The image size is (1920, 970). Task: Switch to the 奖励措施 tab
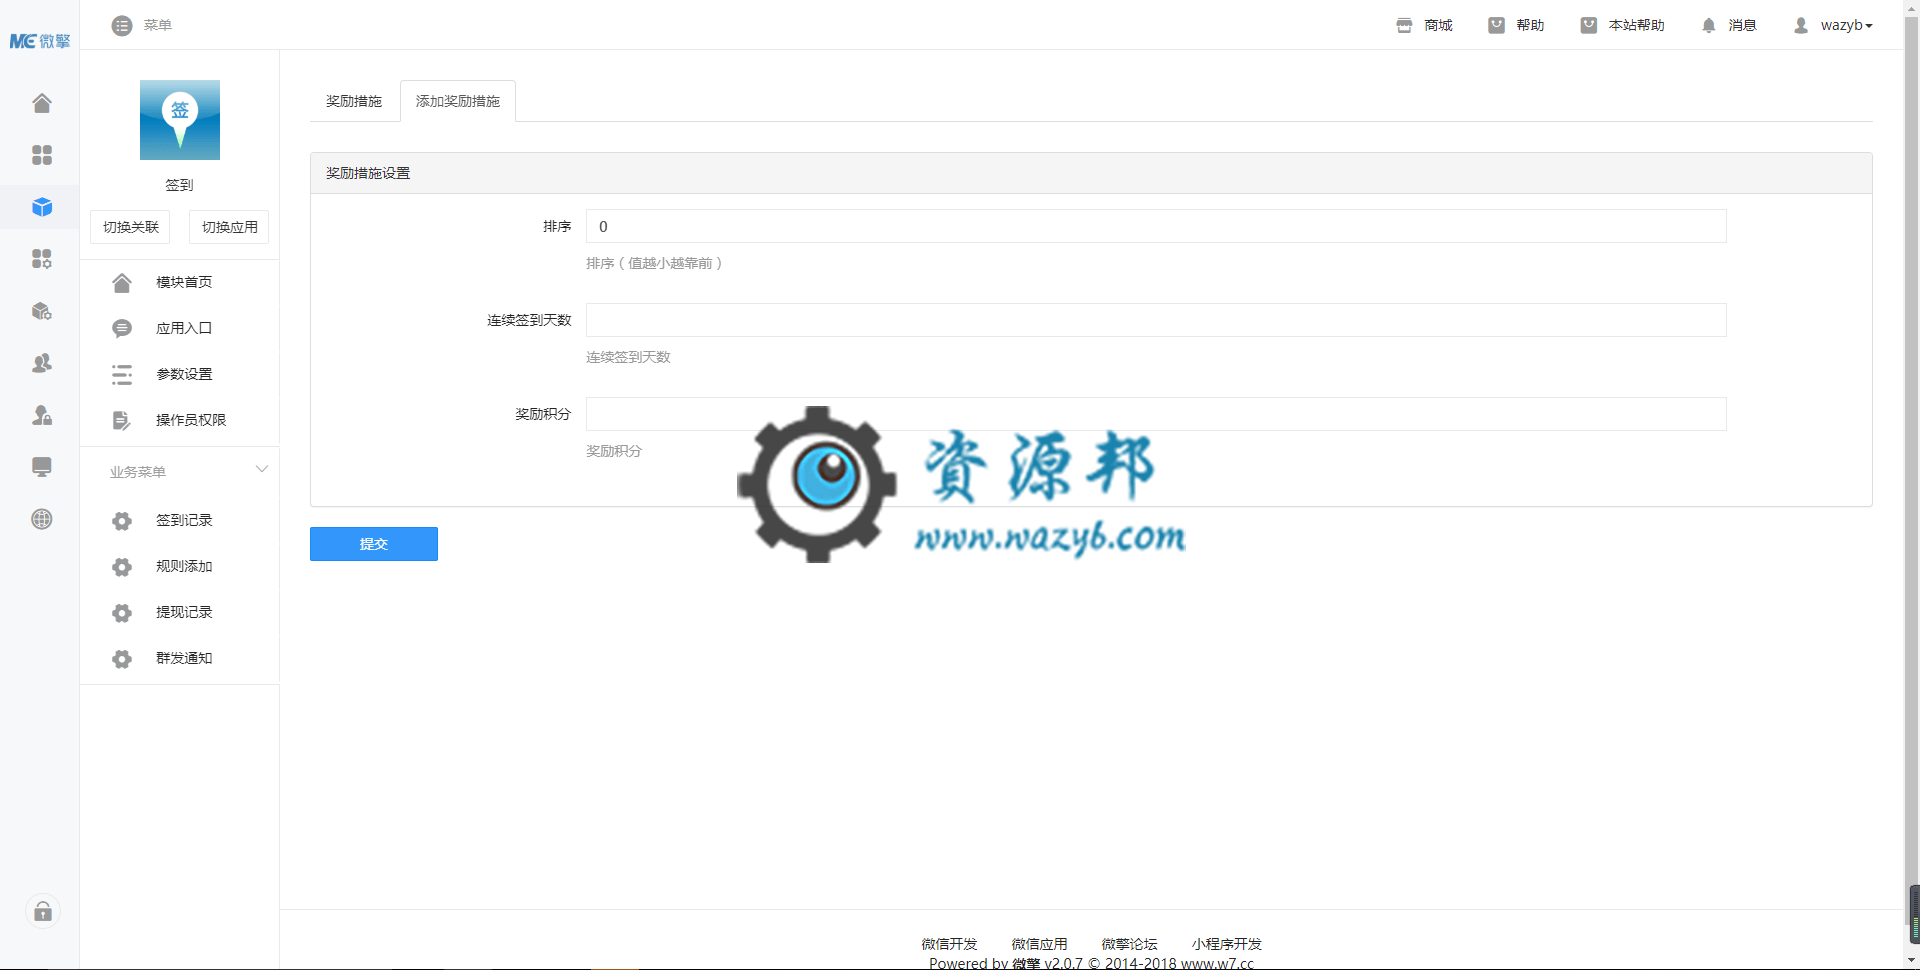pyautogui.click(x=354, y=101)
